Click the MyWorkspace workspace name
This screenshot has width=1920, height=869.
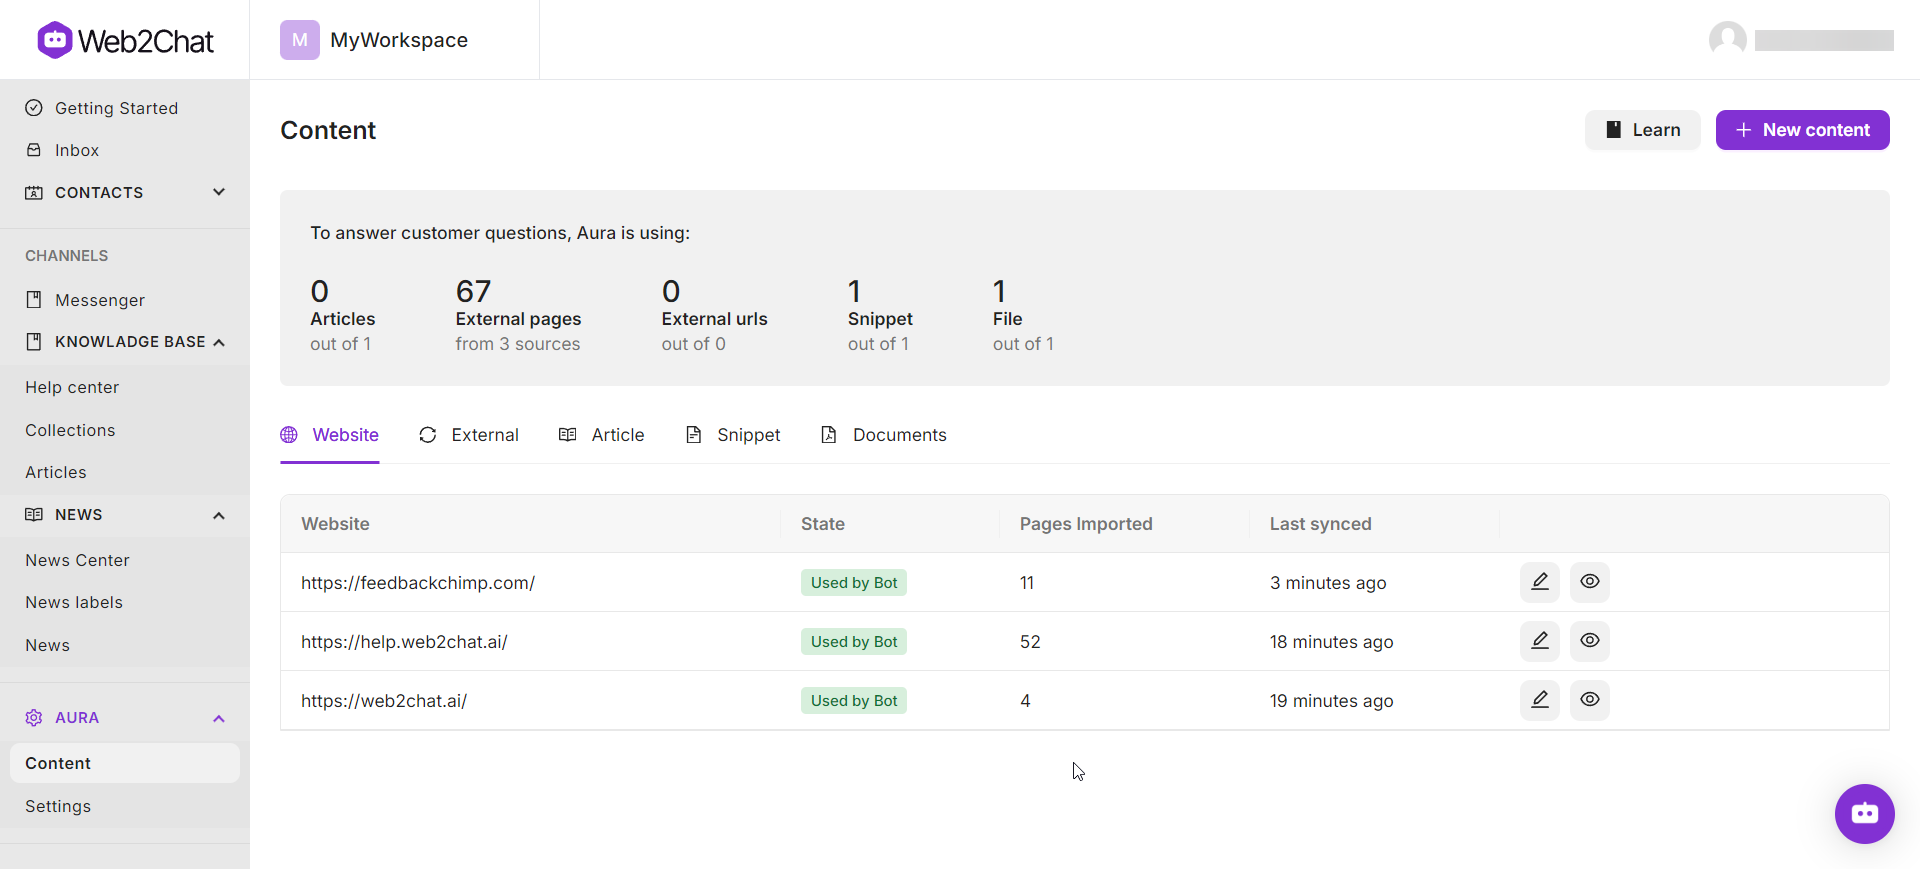pyautogui.click(x=399, y=40)
